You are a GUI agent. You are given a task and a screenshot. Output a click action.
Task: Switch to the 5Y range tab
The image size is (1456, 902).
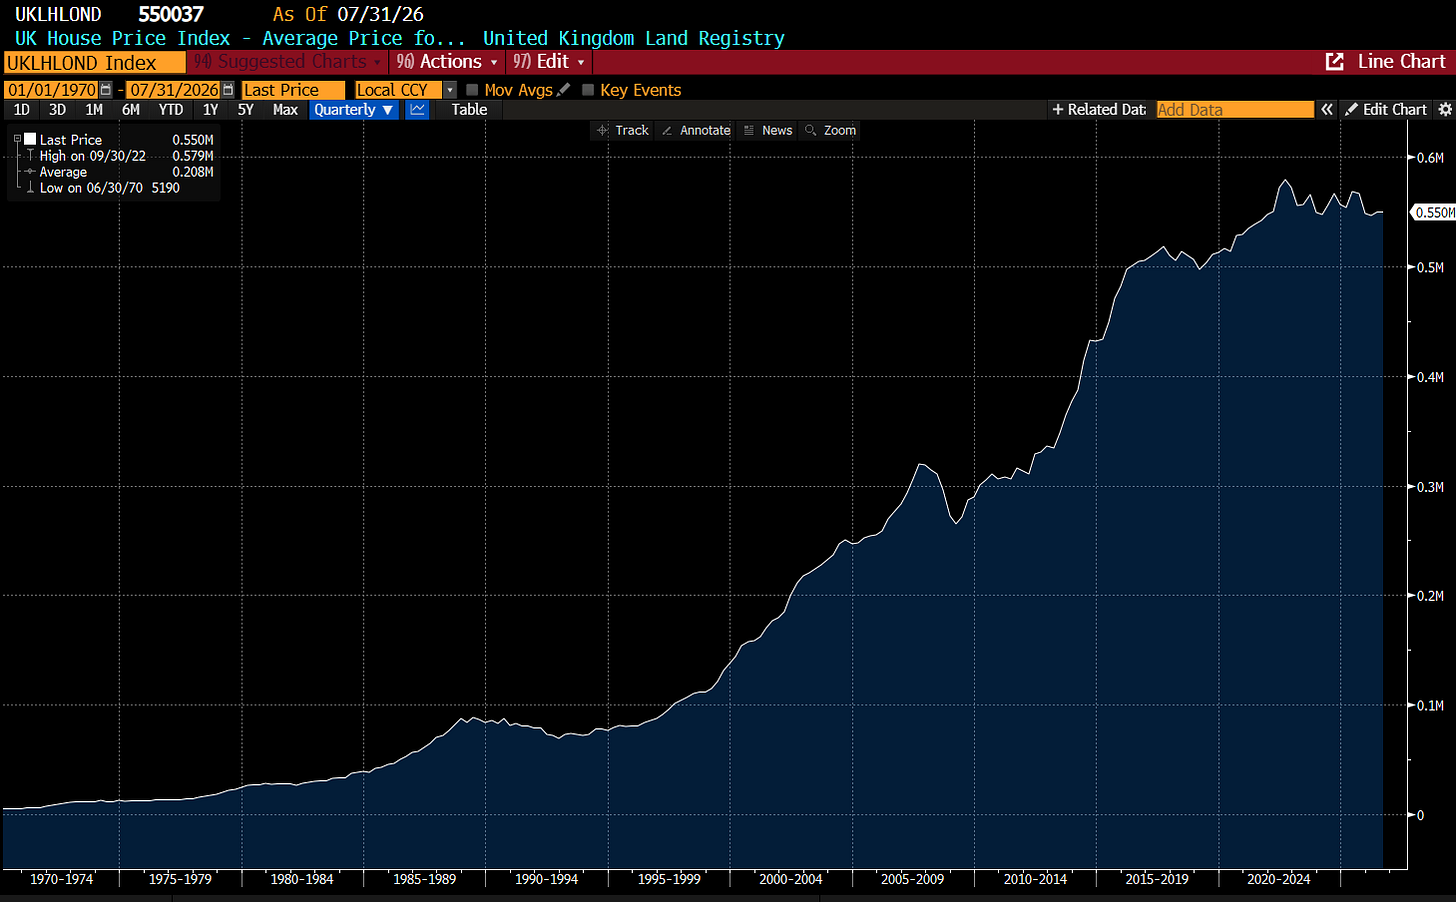pyautogui.click(x=246, y=110)
